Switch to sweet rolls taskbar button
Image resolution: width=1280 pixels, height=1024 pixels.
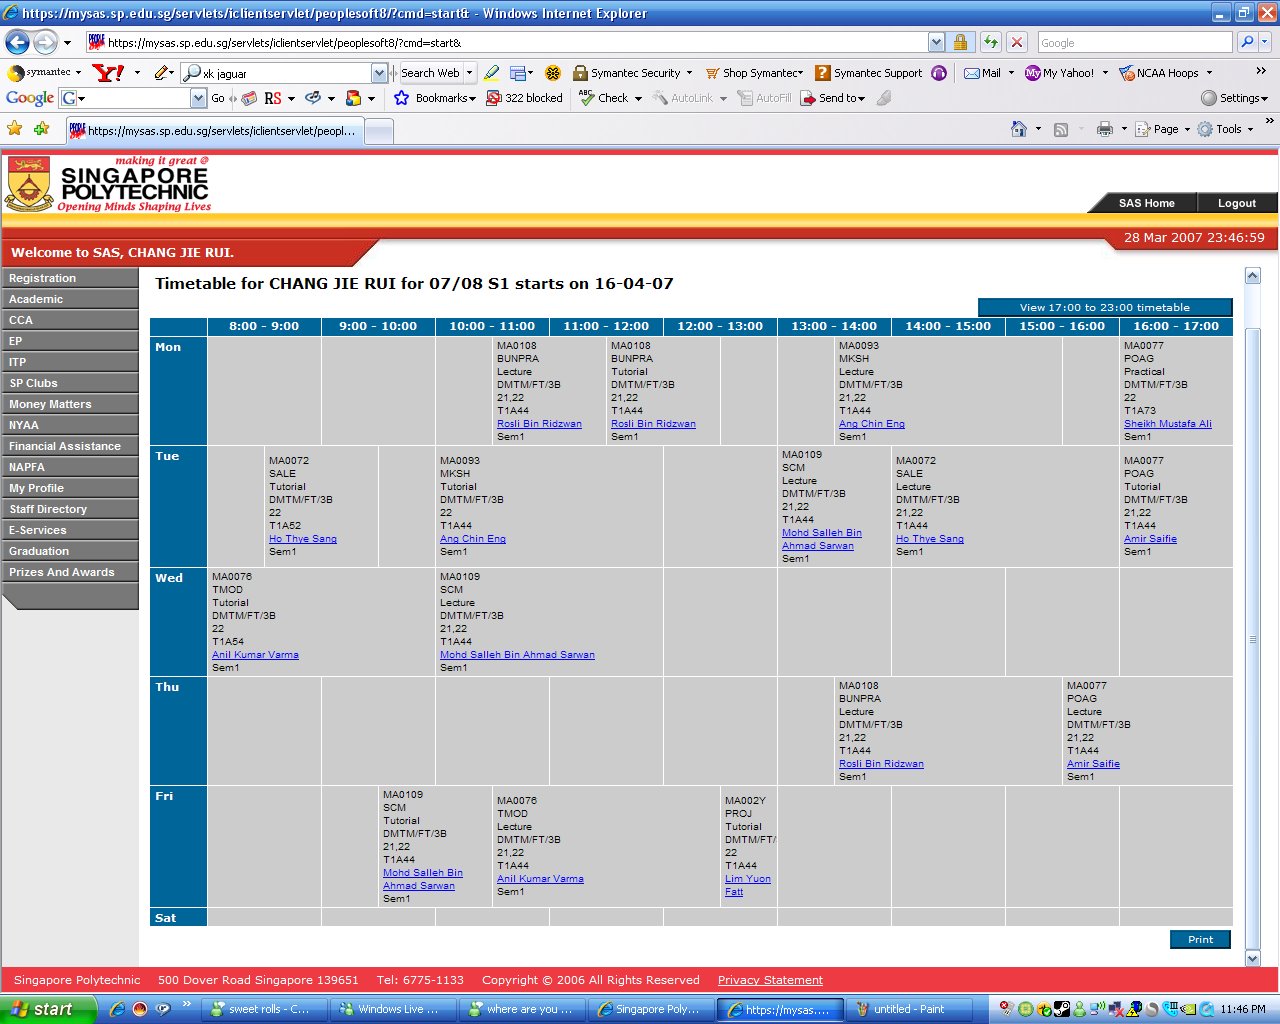265,1009
